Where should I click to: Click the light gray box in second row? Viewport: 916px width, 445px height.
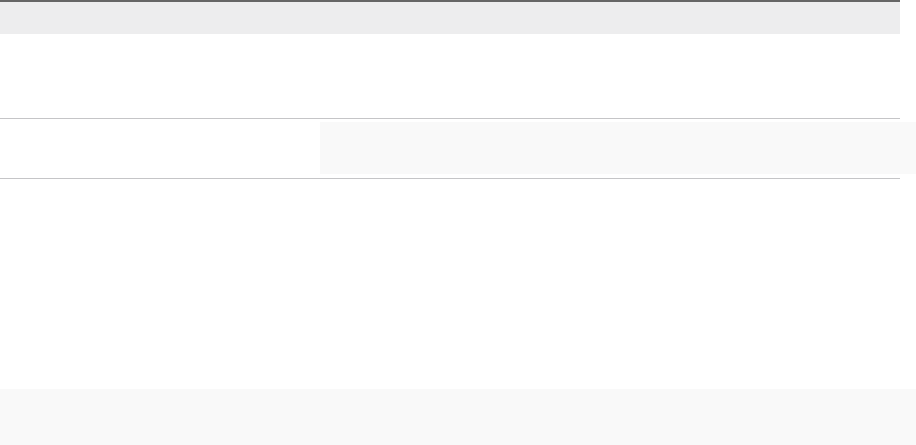point(617,148)
